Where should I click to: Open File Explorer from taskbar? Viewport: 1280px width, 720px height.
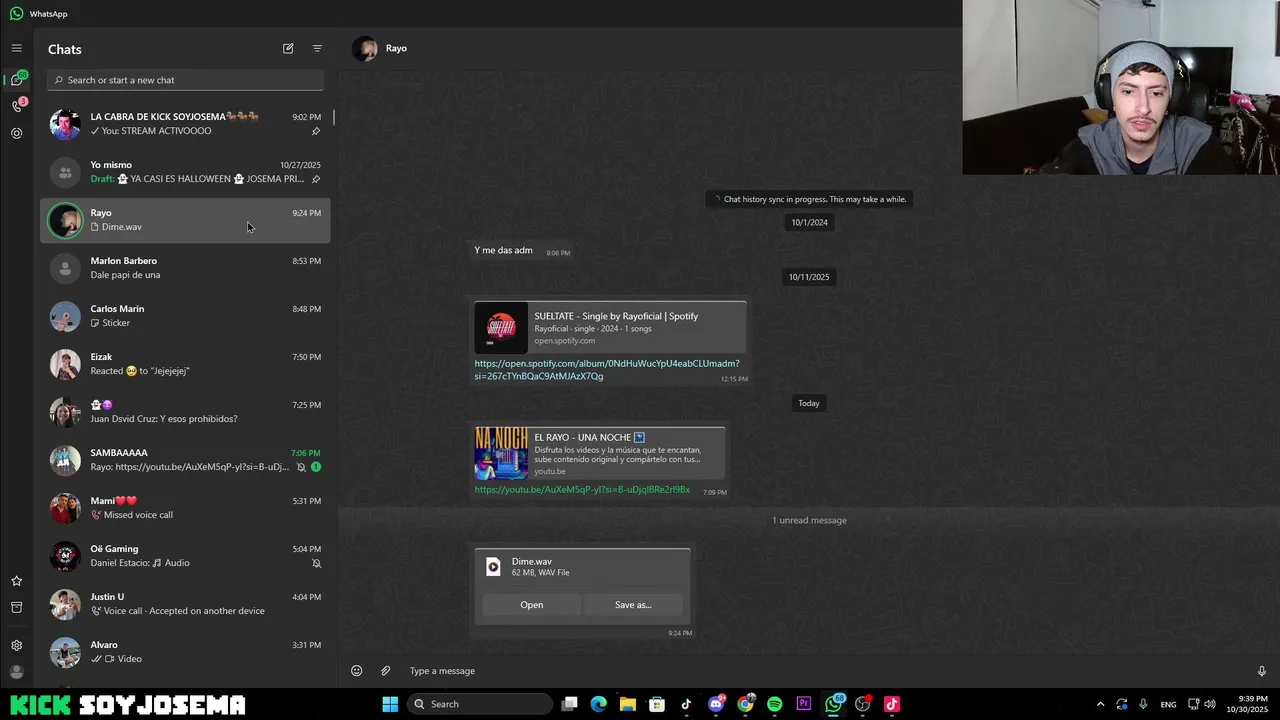point(627,704)
